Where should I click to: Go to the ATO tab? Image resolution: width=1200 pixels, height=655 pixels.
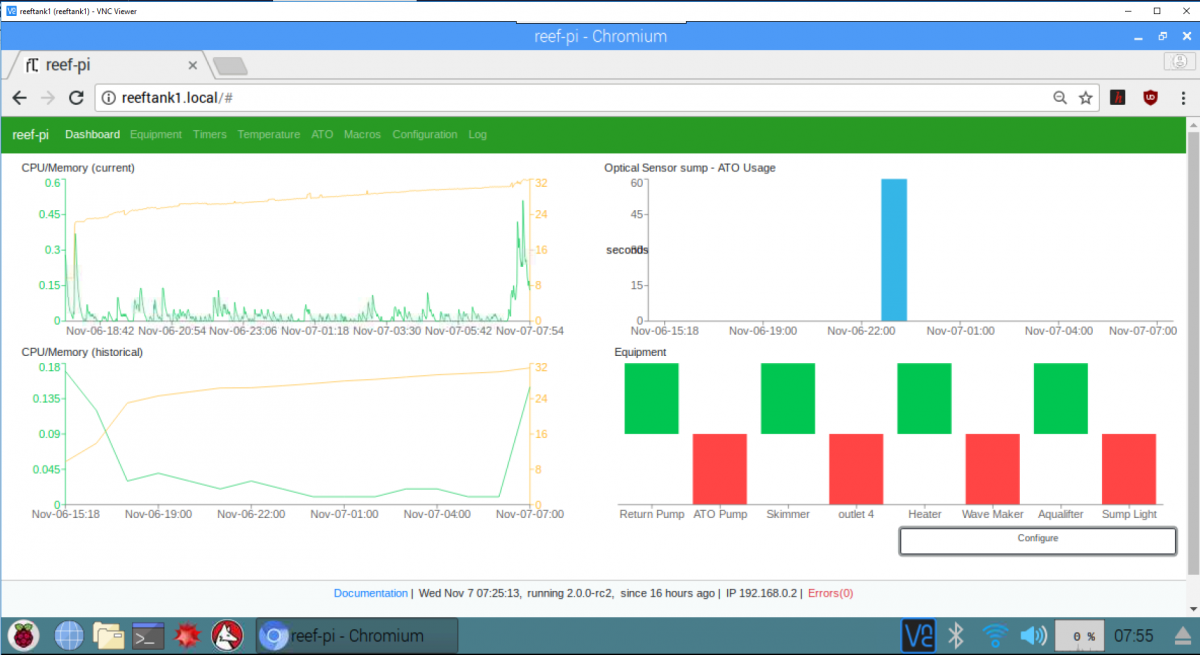click(x=322, y=134)
